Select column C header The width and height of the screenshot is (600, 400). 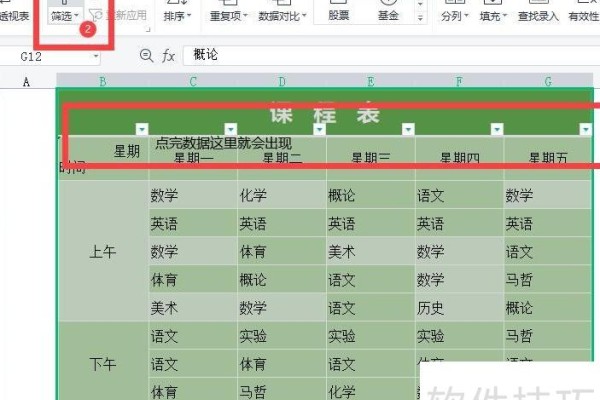click(x=193, y=81)
